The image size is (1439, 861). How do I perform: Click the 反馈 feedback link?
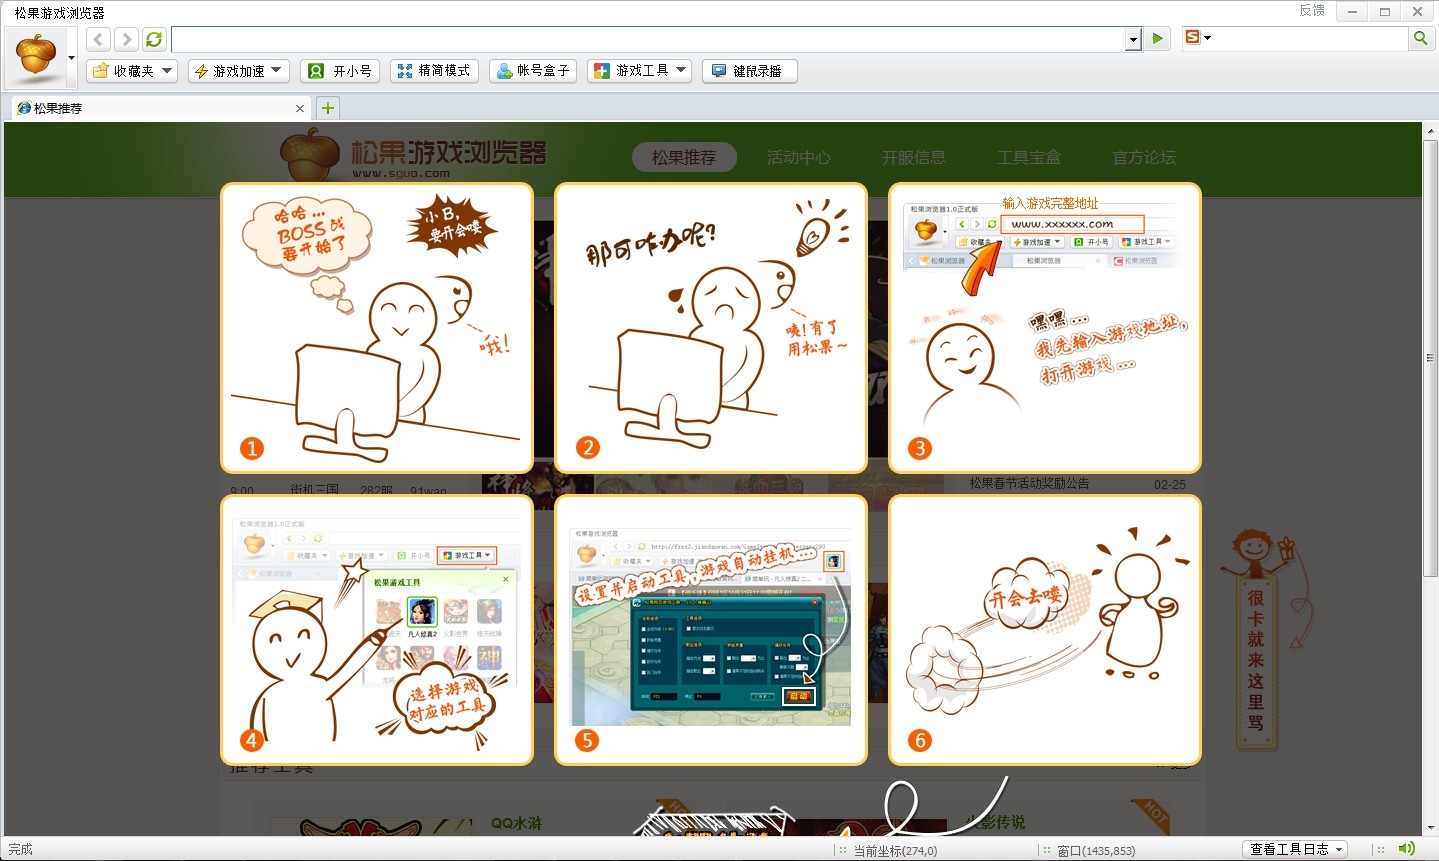coord(1312,11)
